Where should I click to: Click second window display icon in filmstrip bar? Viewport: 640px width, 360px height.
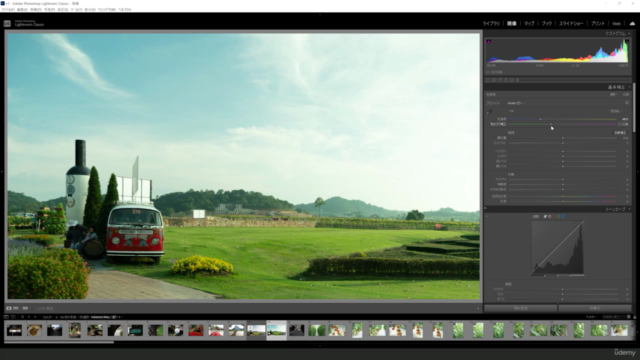(13, 317)
